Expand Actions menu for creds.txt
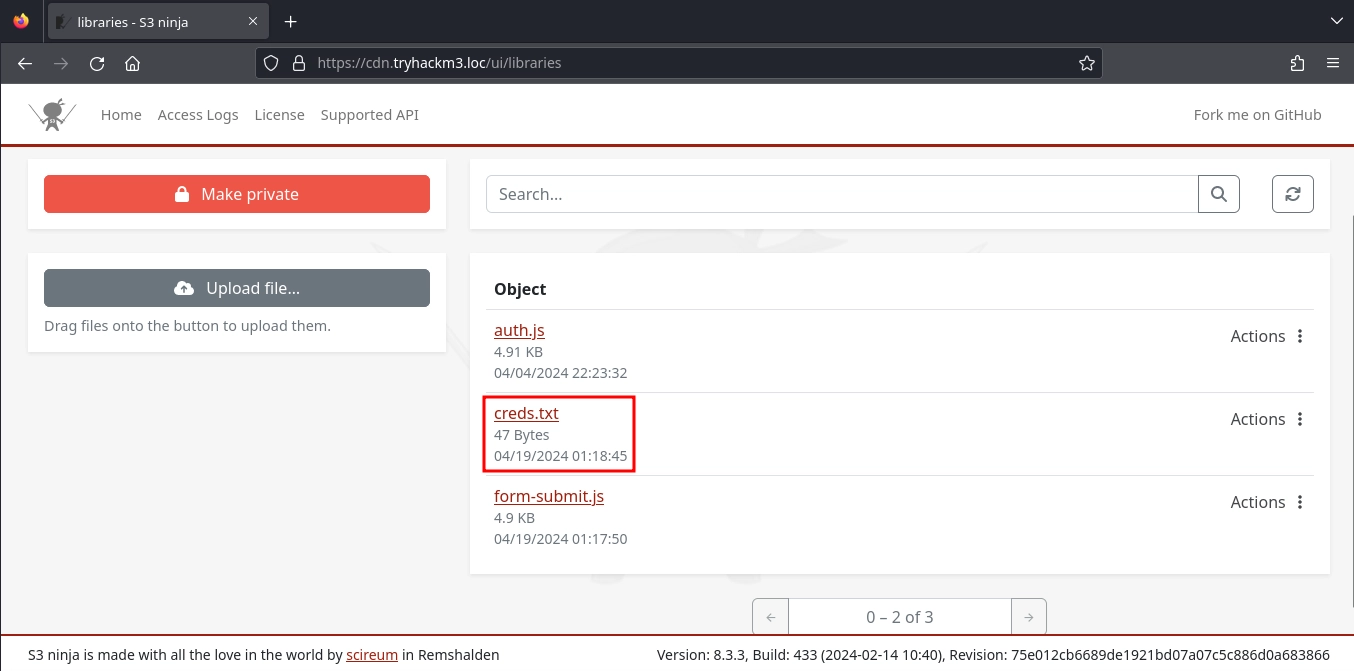This screenshot has width=1354, height=671. tap(1268, 419)
